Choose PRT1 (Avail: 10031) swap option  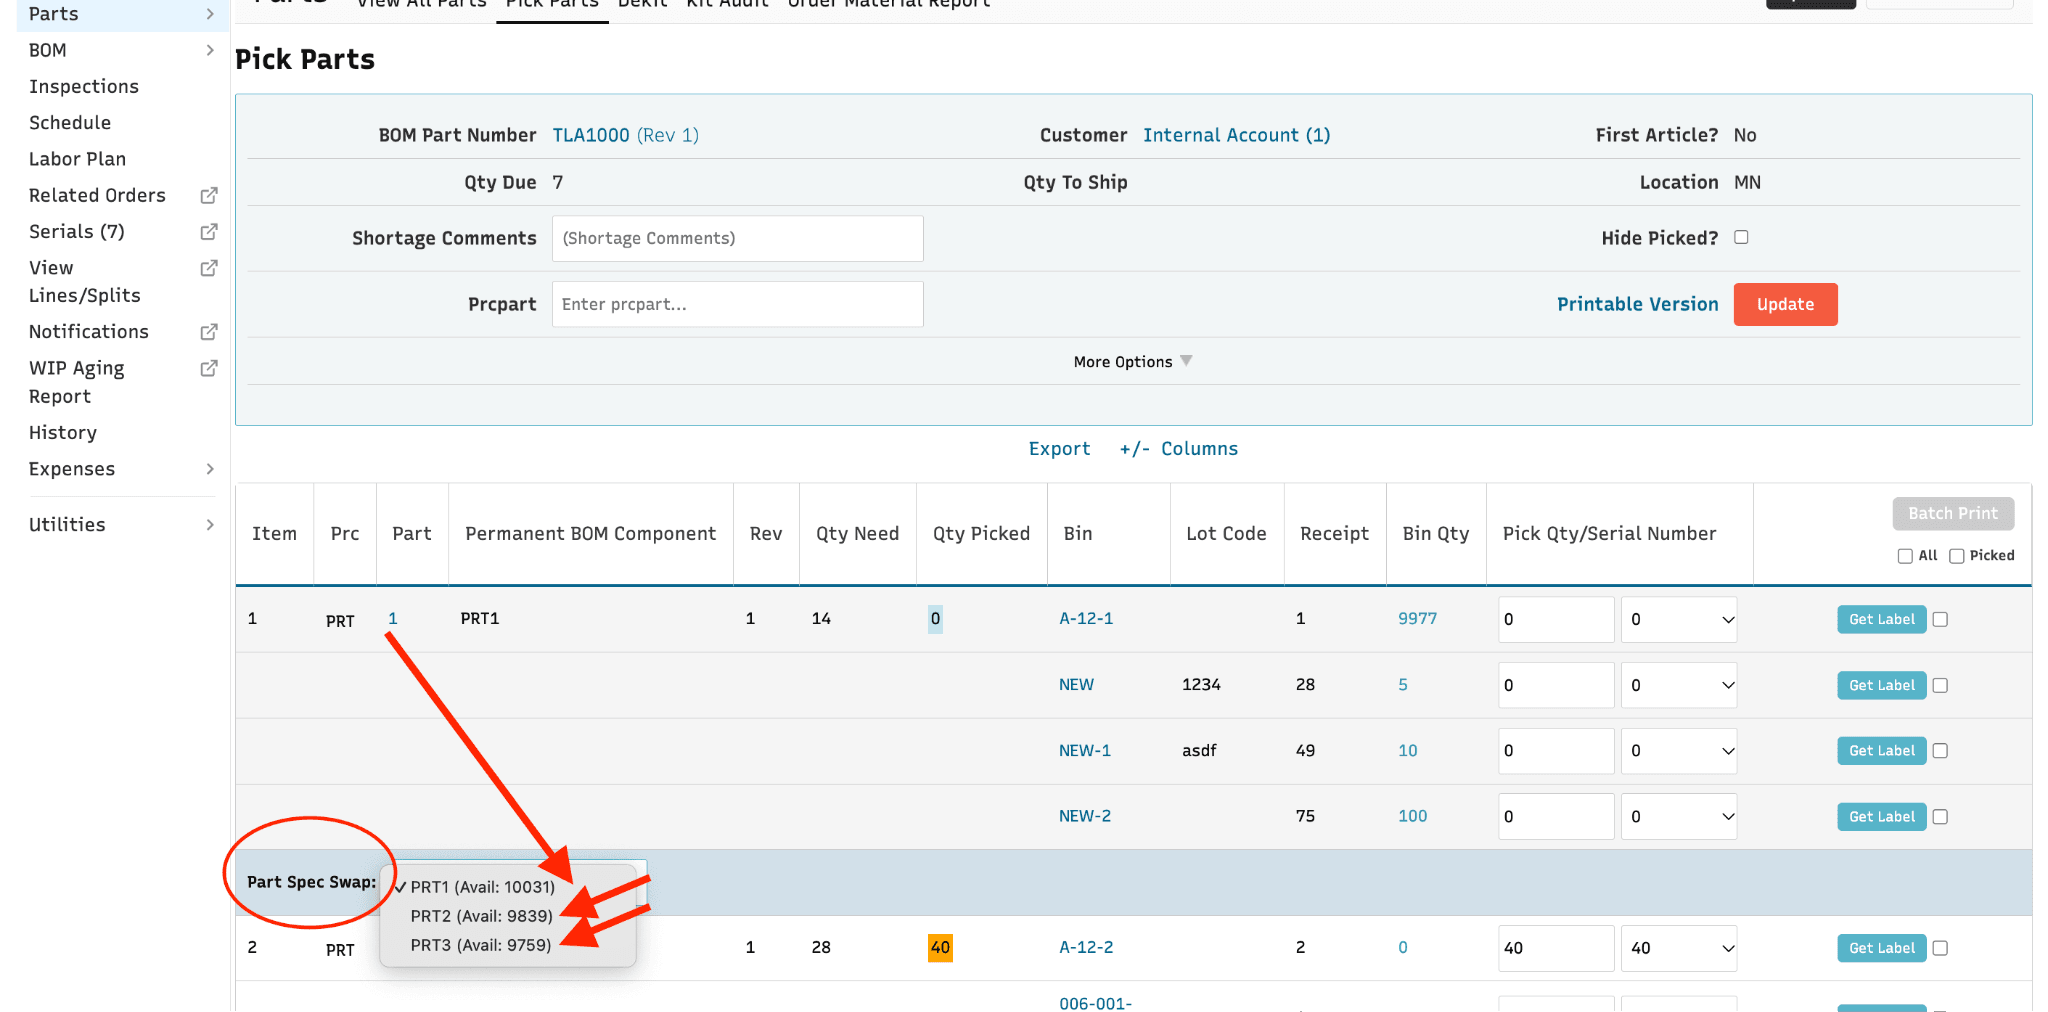click(482, 887)
